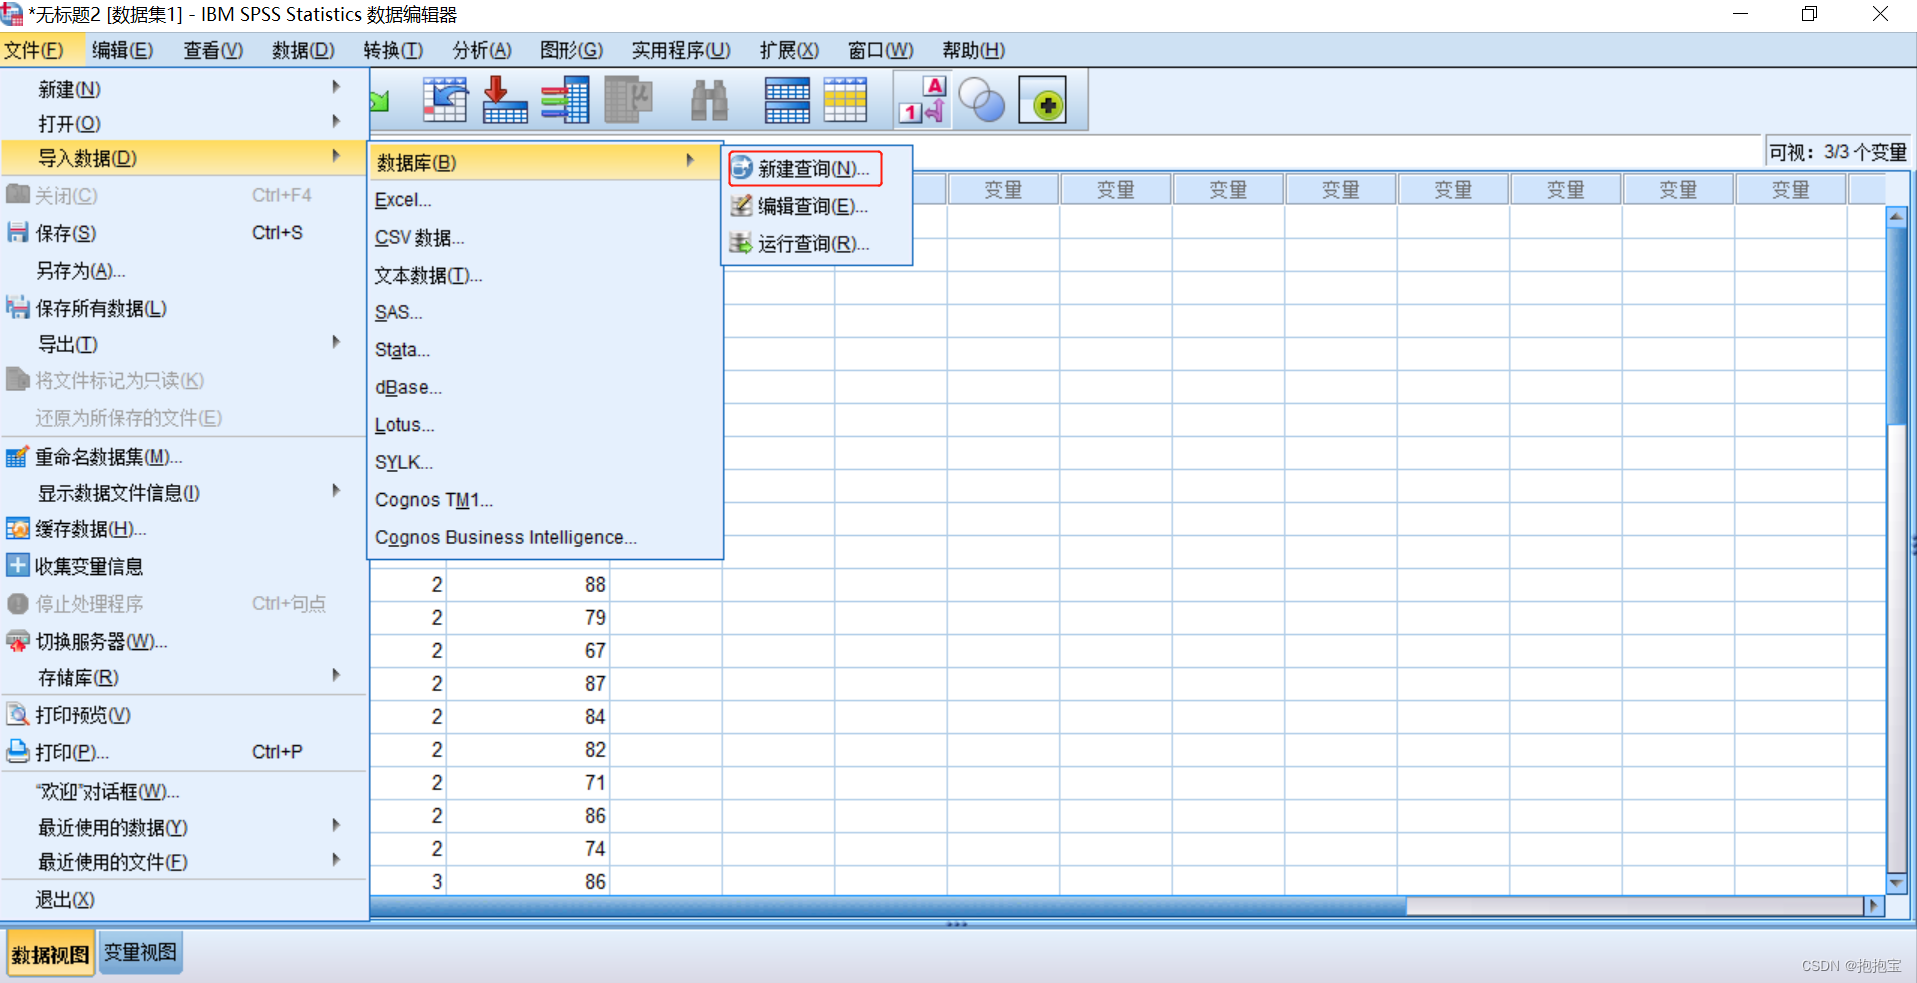Click the icon beside 缓存数据(H)
Viewport: 1917px width, 983px height.
[17, 528]
